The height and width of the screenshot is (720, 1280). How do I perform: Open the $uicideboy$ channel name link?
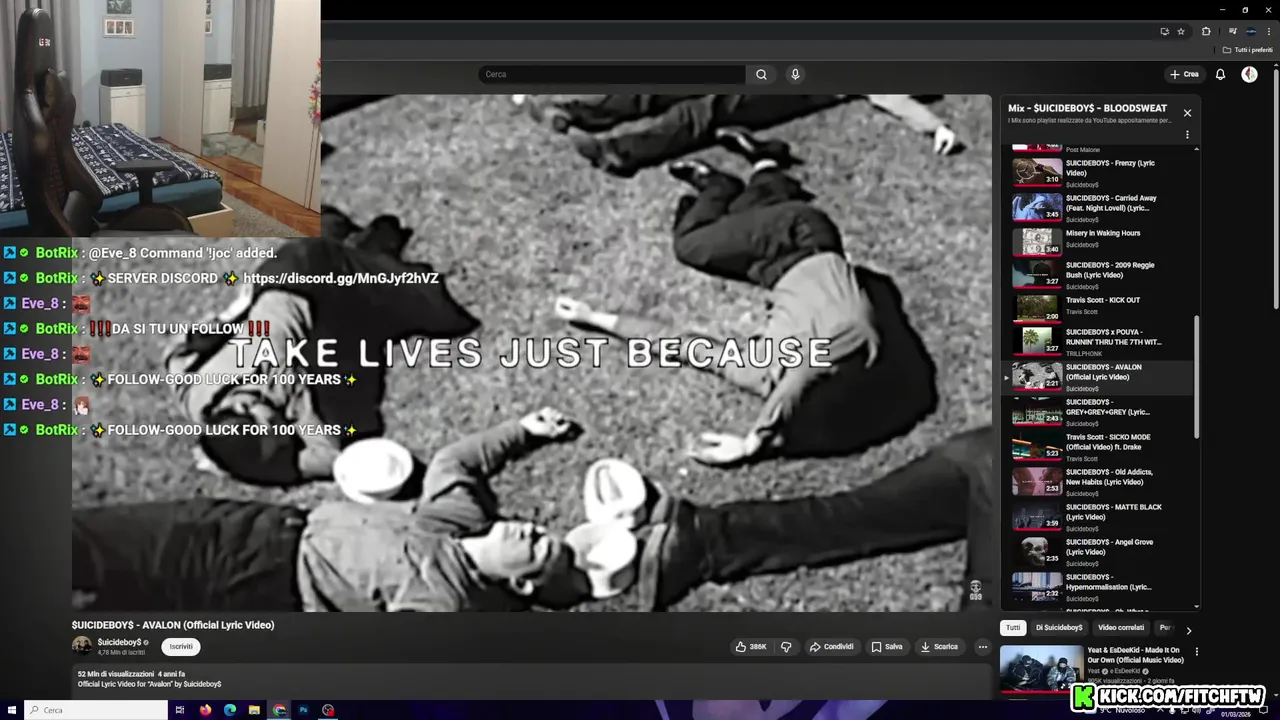click(x=119, y=642)
